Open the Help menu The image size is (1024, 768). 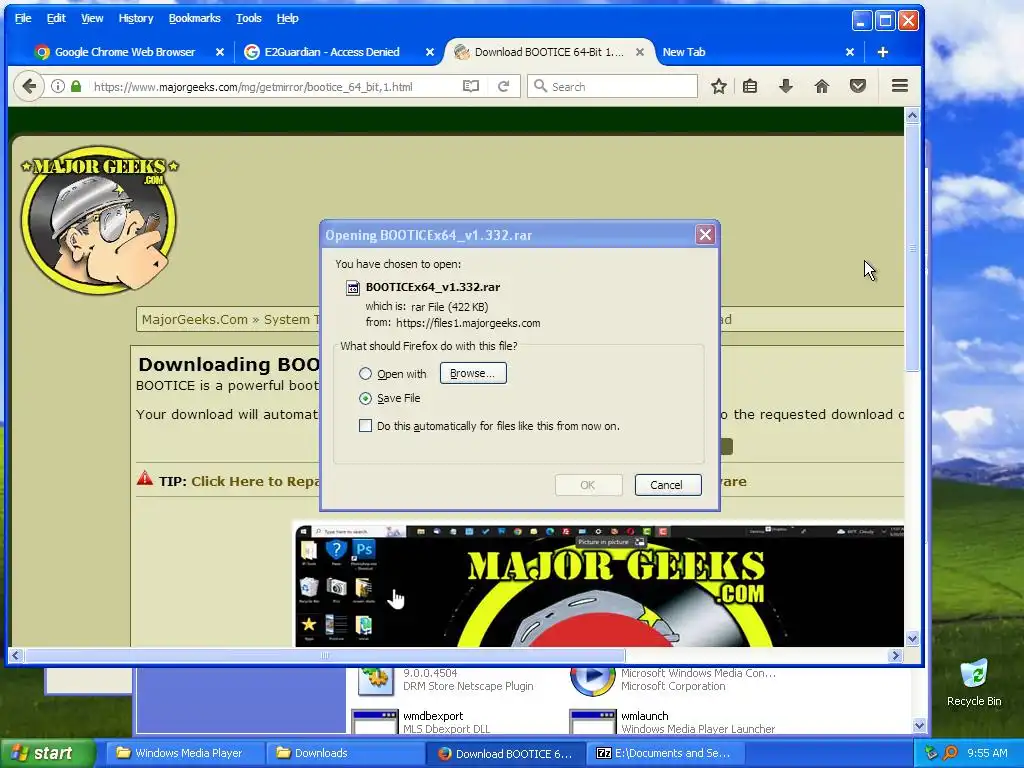[287, 18]
